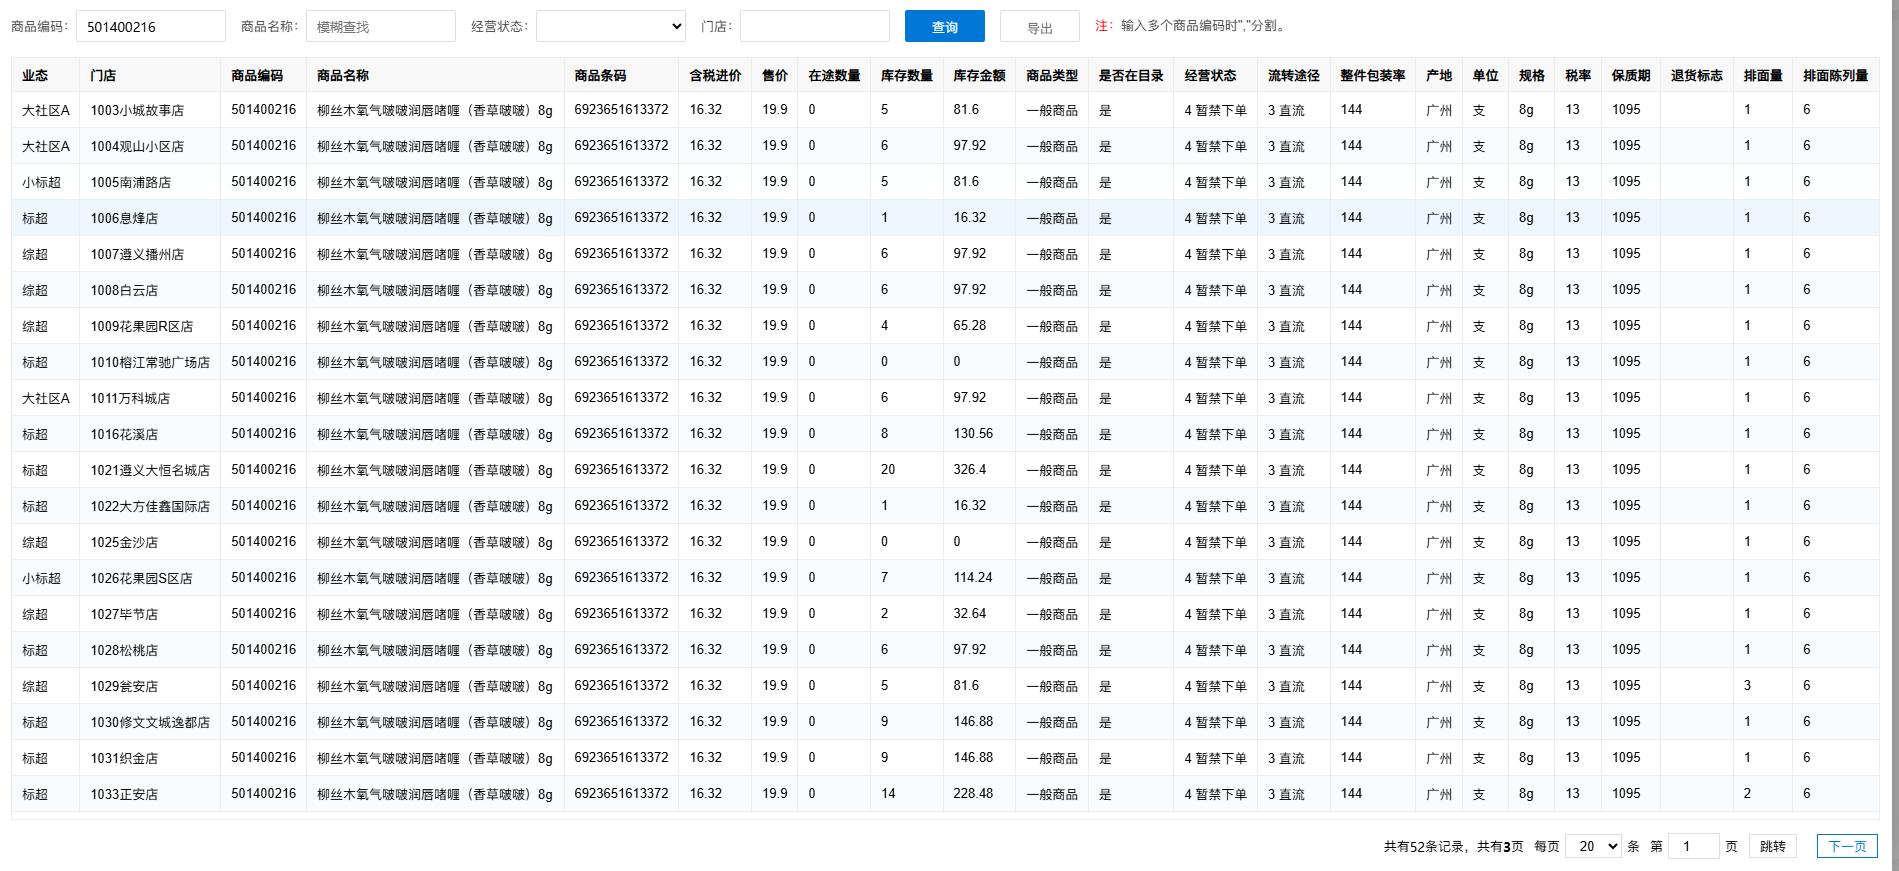Click the 经营状态 column header
The height and width of the screenshot is (871, 1899).
pos(1210,76)
